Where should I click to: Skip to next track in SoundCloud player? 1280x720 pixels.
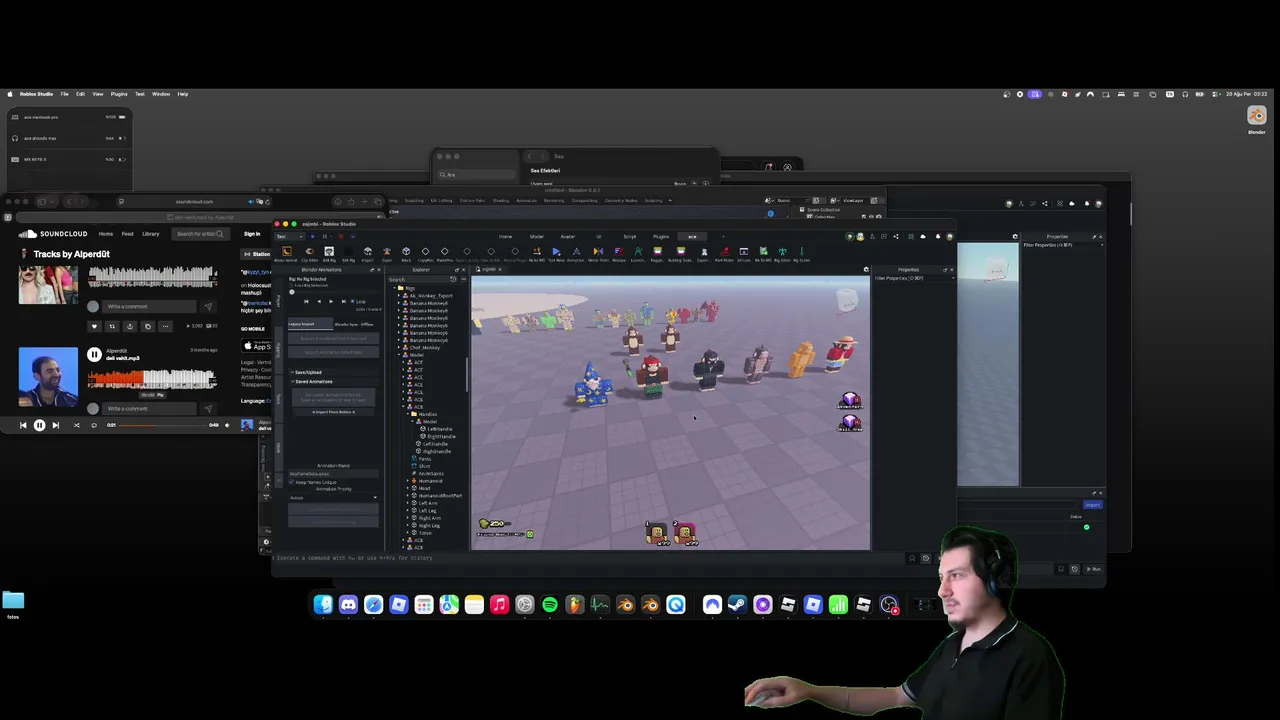[55, 425]
